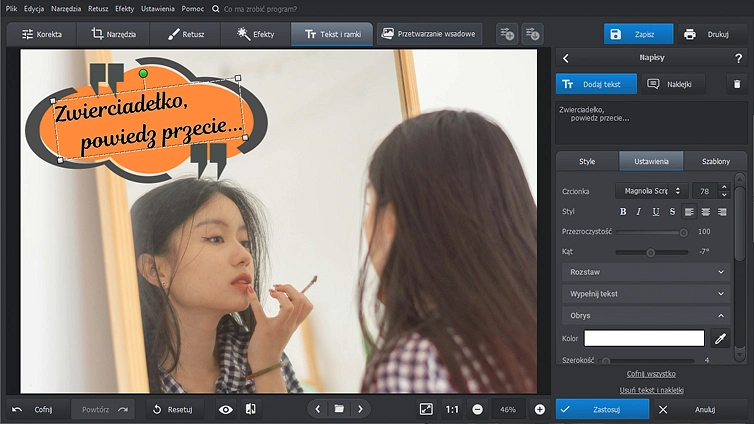Click the fit-to-screen icon in bottom bar
Screen dimensions: 754x424
426,409
